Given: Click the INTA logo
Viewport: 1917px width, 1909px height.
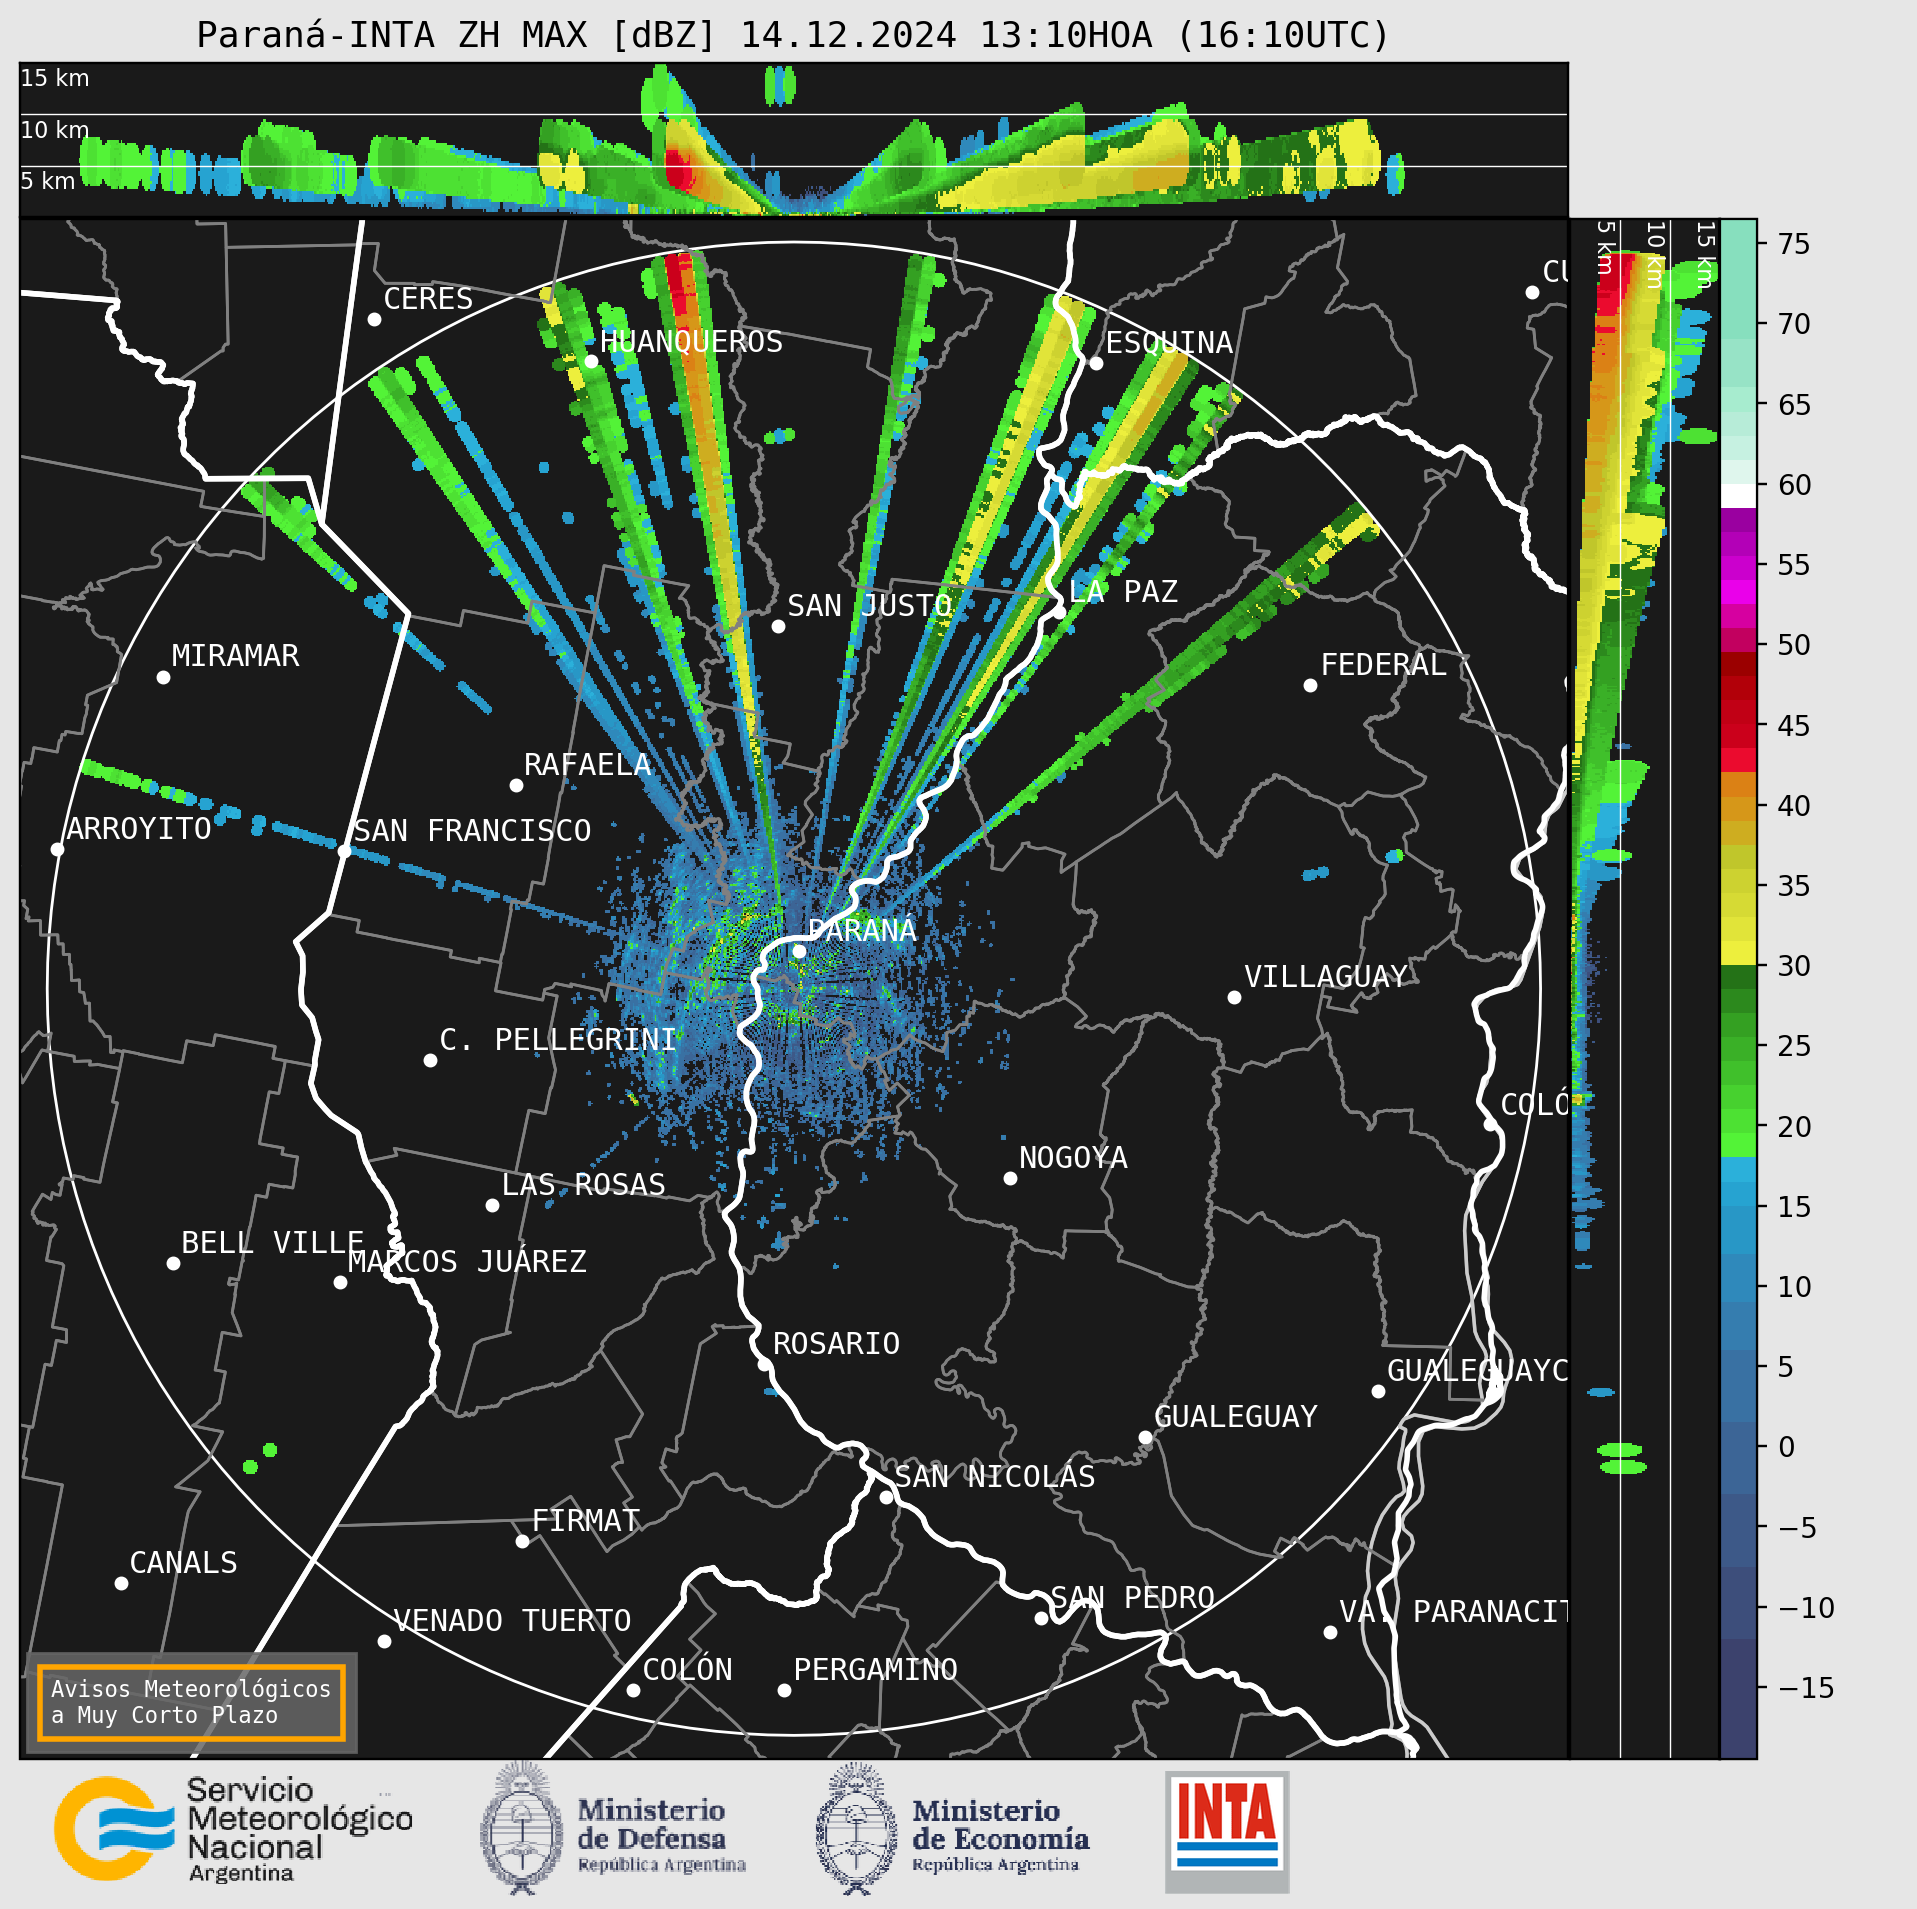Looking at the screenshot, I should [1227, 1831].
